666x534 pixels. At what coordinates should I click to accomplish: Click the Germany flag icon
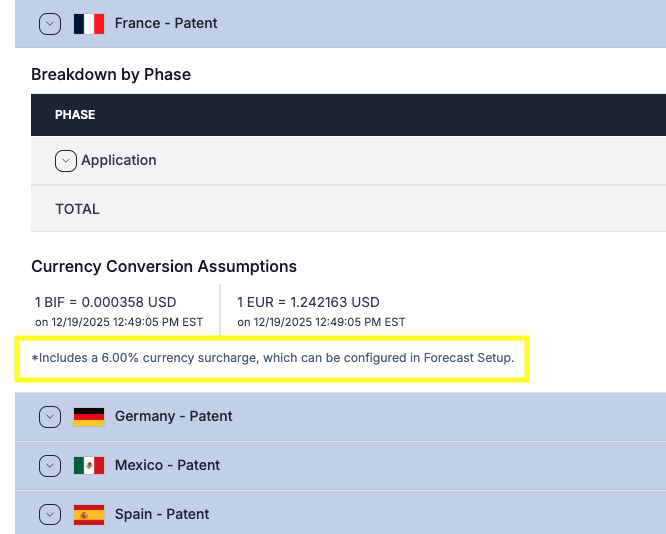coord(89,417)
